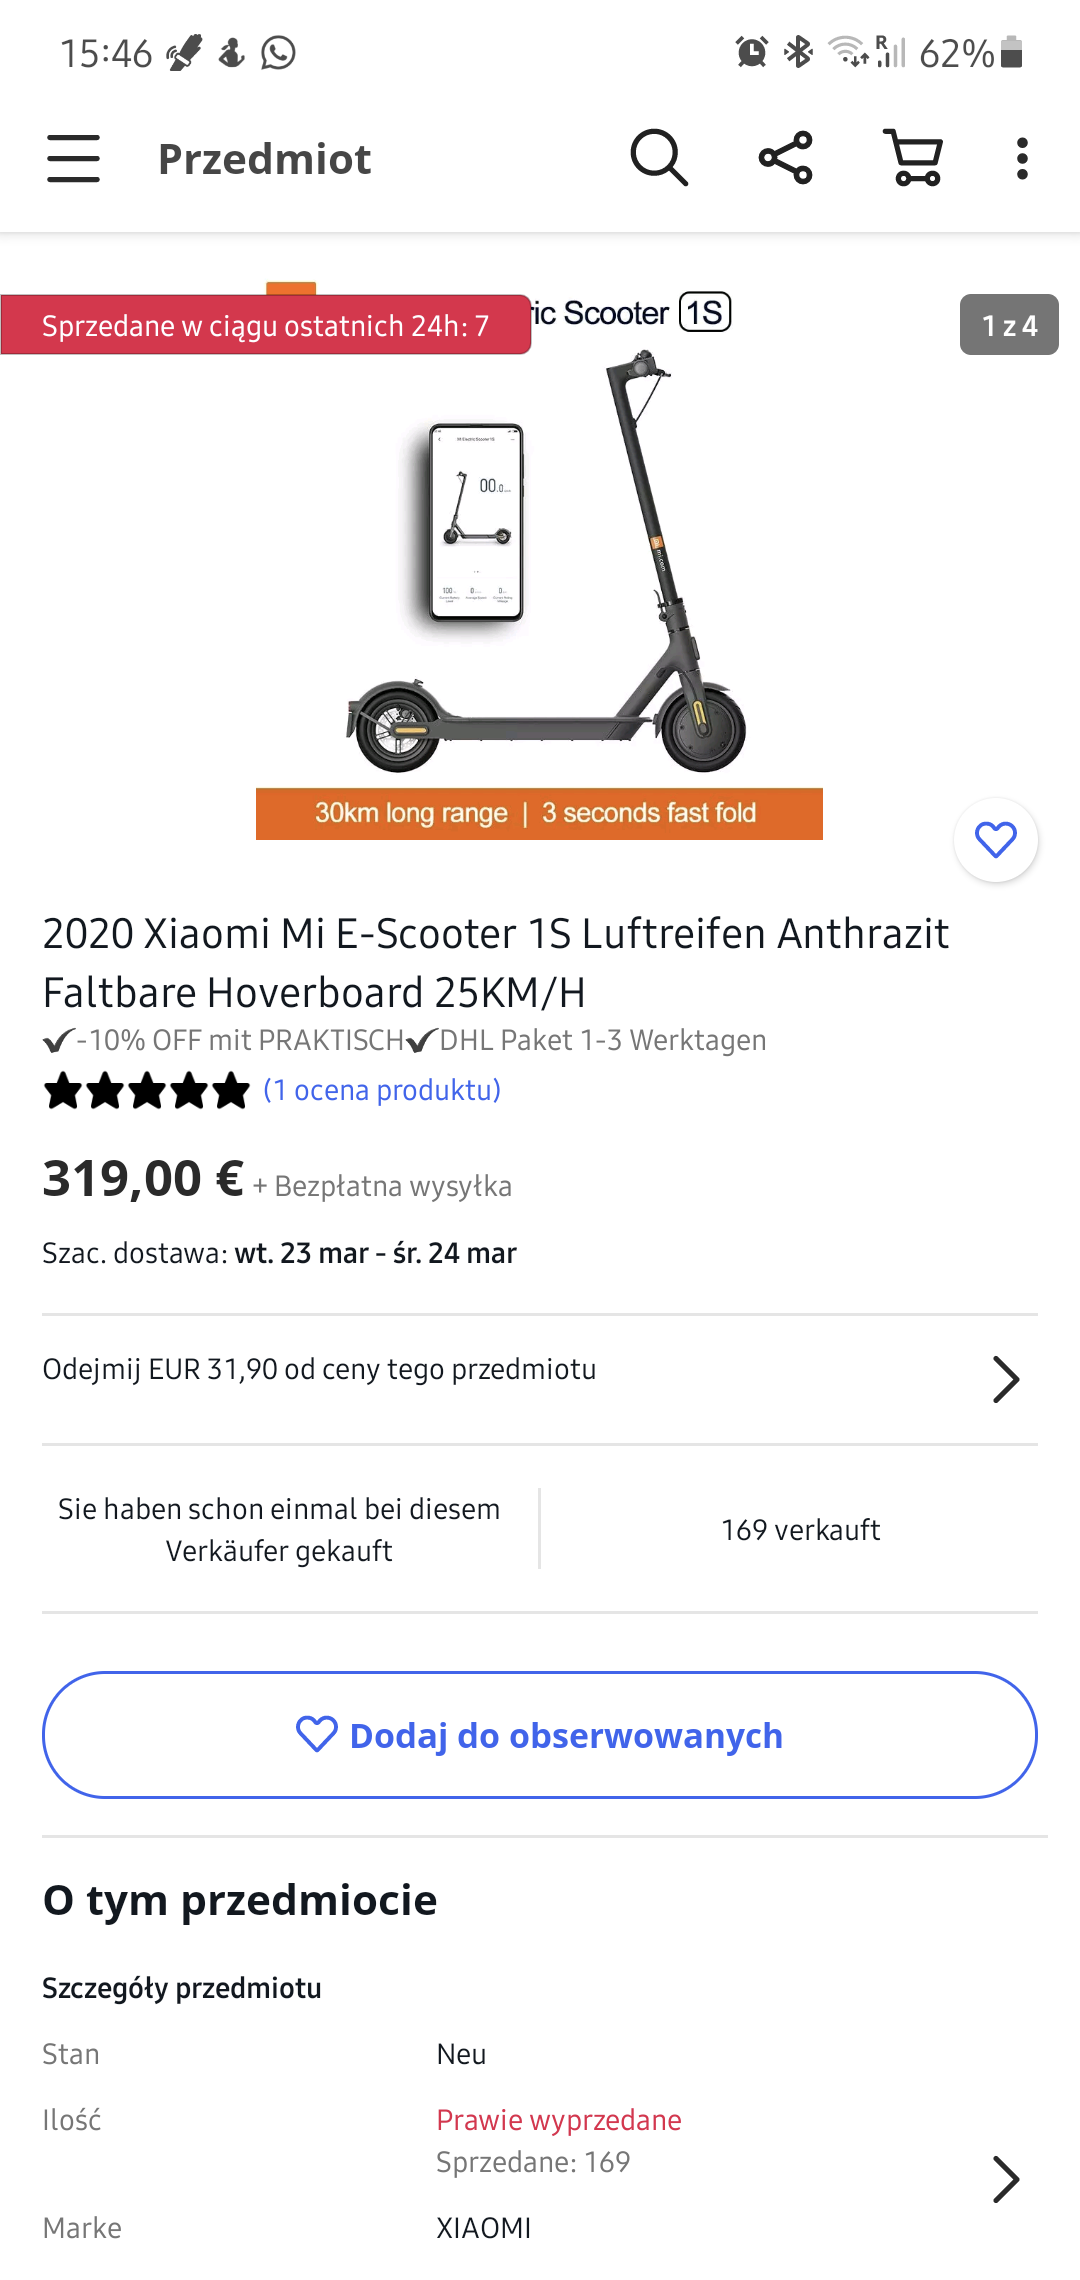Open the hamburger navigation menu
The image size is (1080, 2280).
(x=73, y=159)
